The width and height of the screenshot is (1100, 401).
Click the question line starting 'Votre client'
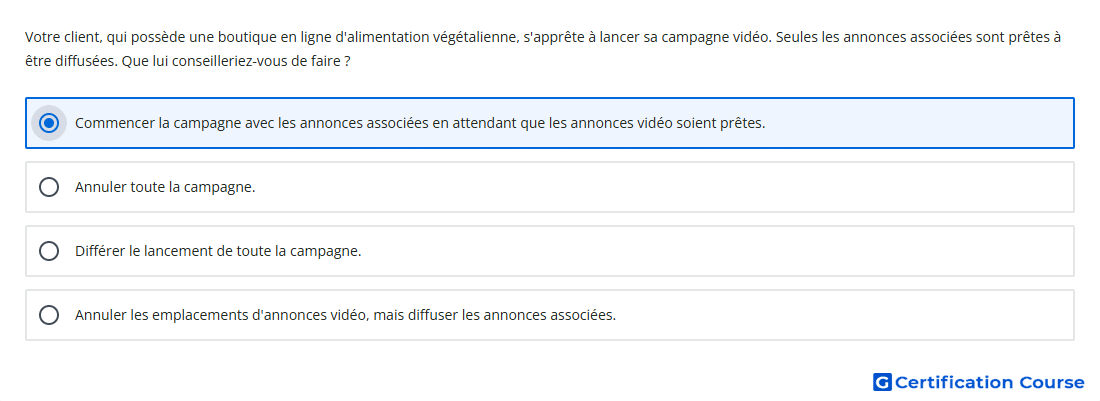click(x=543, y=37)
